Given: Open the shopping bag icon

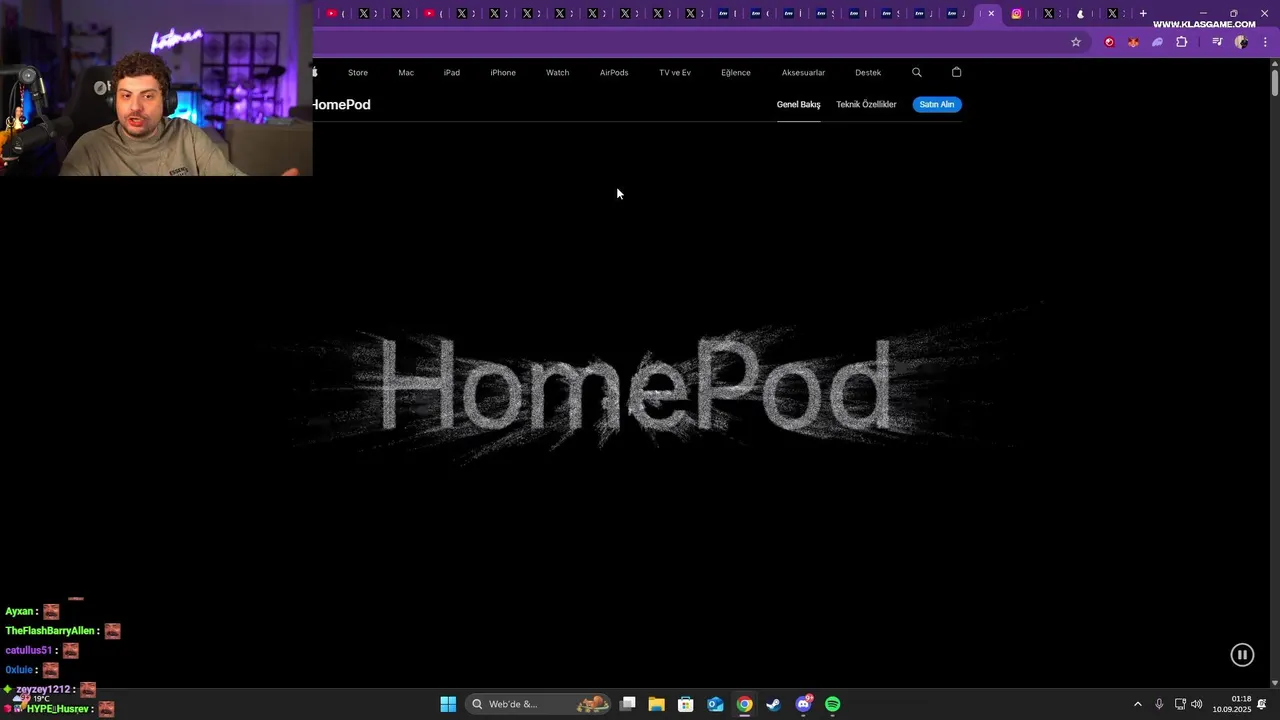Looking at the screenshot, I should click(956, 72).
